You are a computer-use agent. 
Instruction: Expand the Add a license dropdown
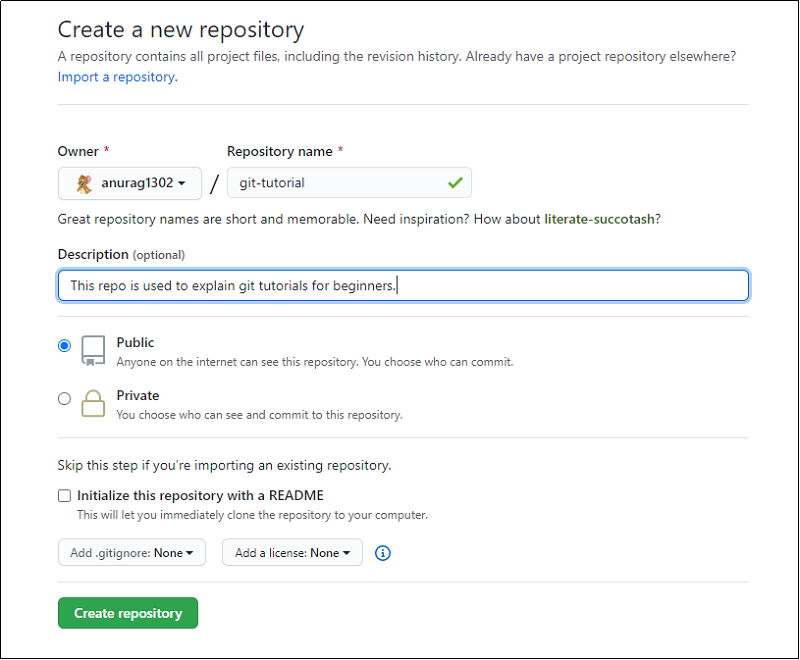pyautogui.click(x=292, y=553)
